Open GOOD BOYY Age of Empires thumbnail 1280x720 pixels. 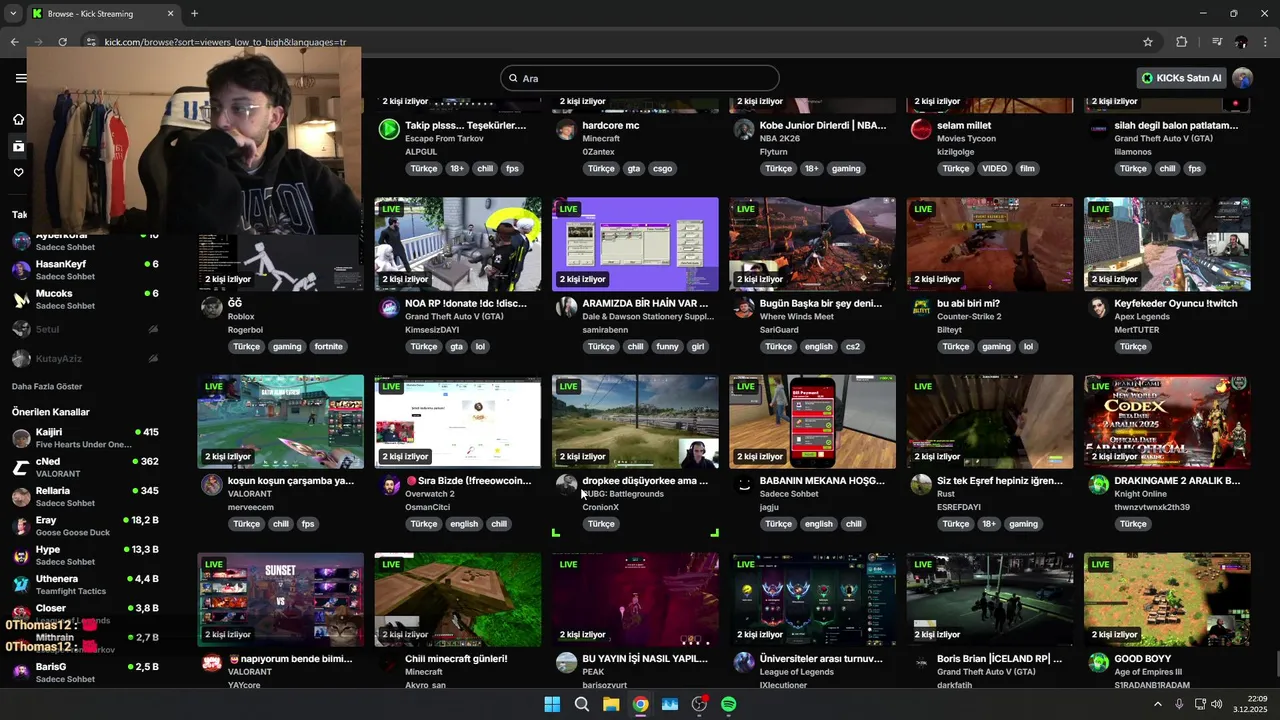1167,599
